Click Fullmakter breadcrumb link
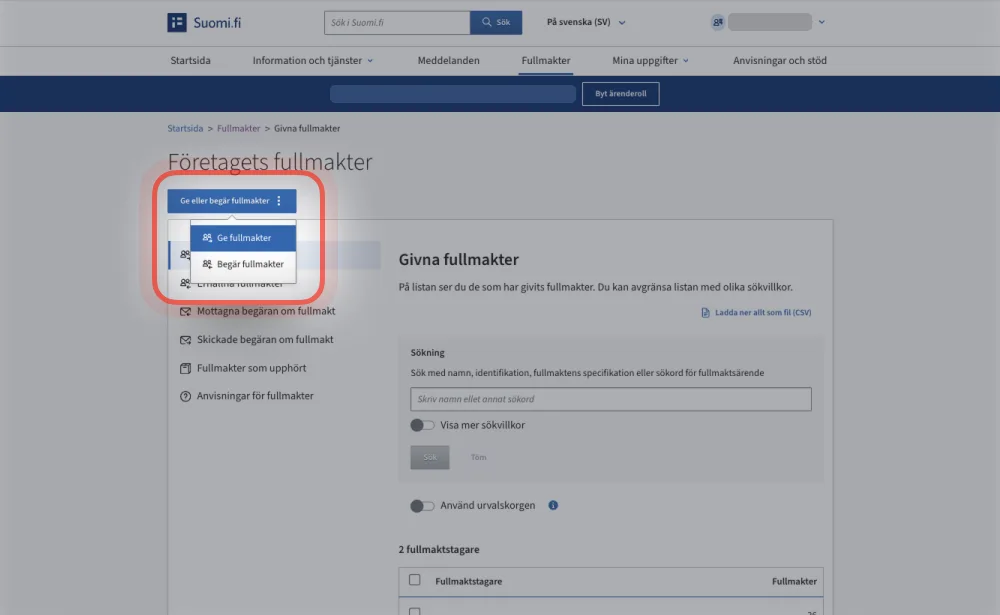The height and width of the screenshot is (615, 1000). coord(239,128)
